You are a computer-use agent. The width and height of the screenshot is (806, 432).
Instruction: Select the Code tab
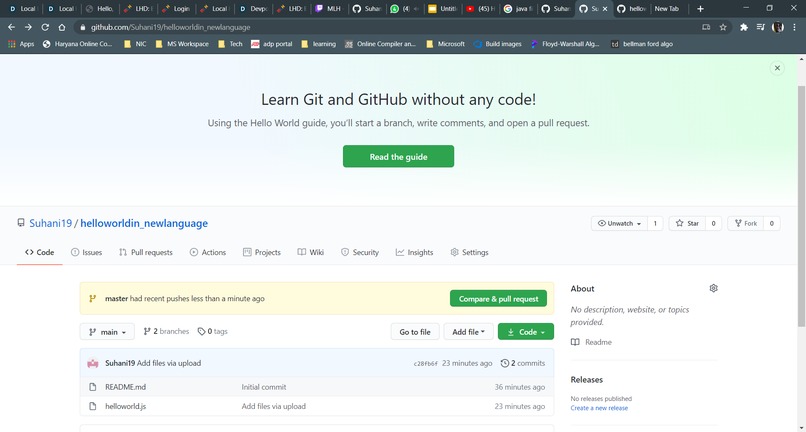pyautogui.click(x=40, y=253)
